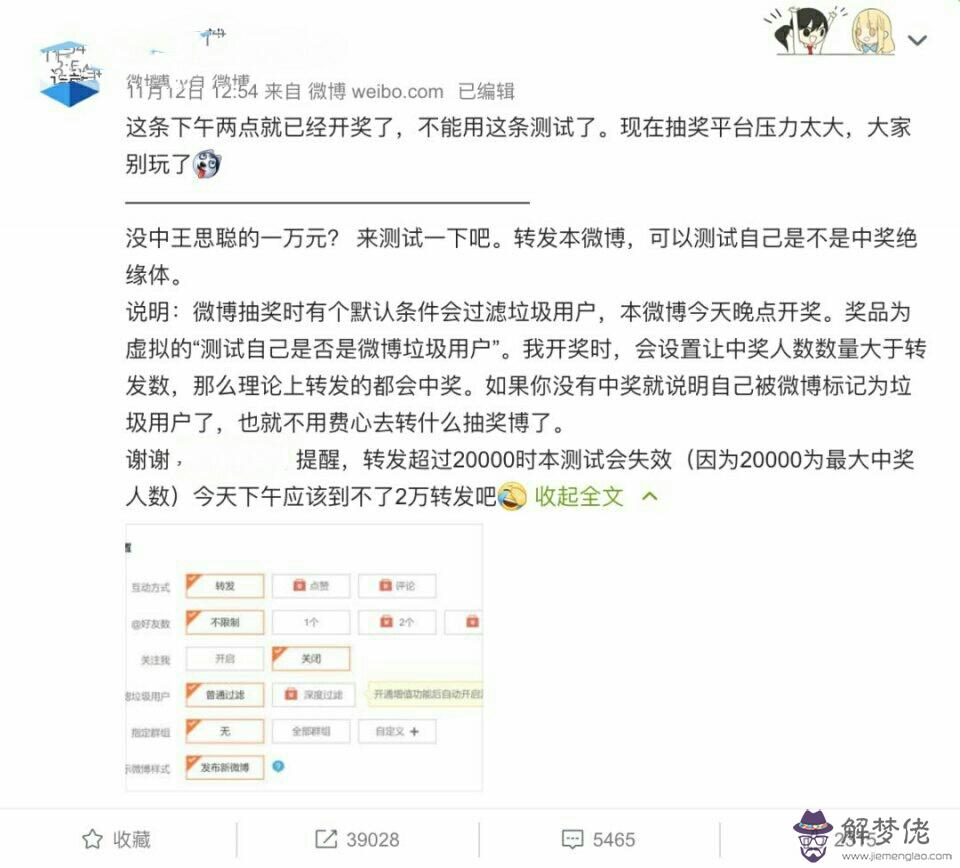Screen dimensions: 960x868
Task: Select the 关闭 option for 关注我
Action: pos(311,659)
